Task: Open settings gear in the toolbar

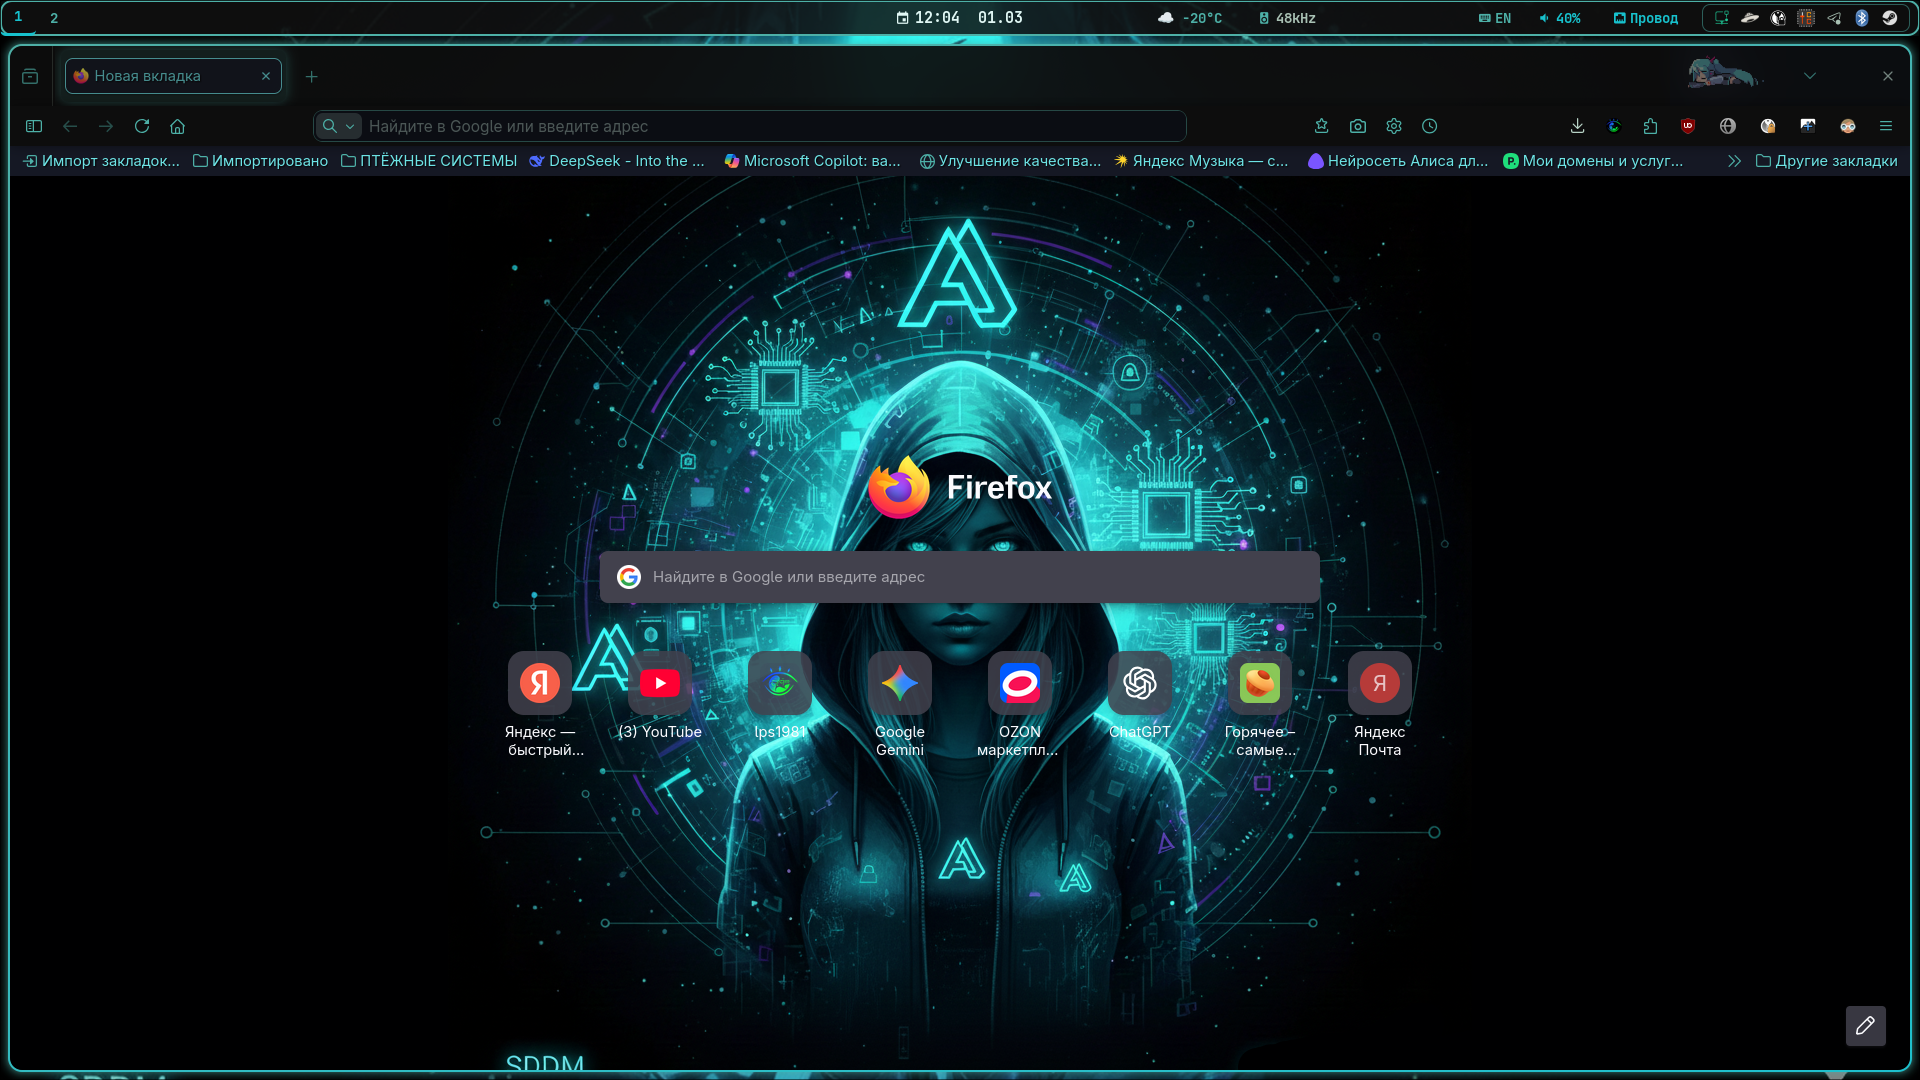Action: tap(1393, 126)
